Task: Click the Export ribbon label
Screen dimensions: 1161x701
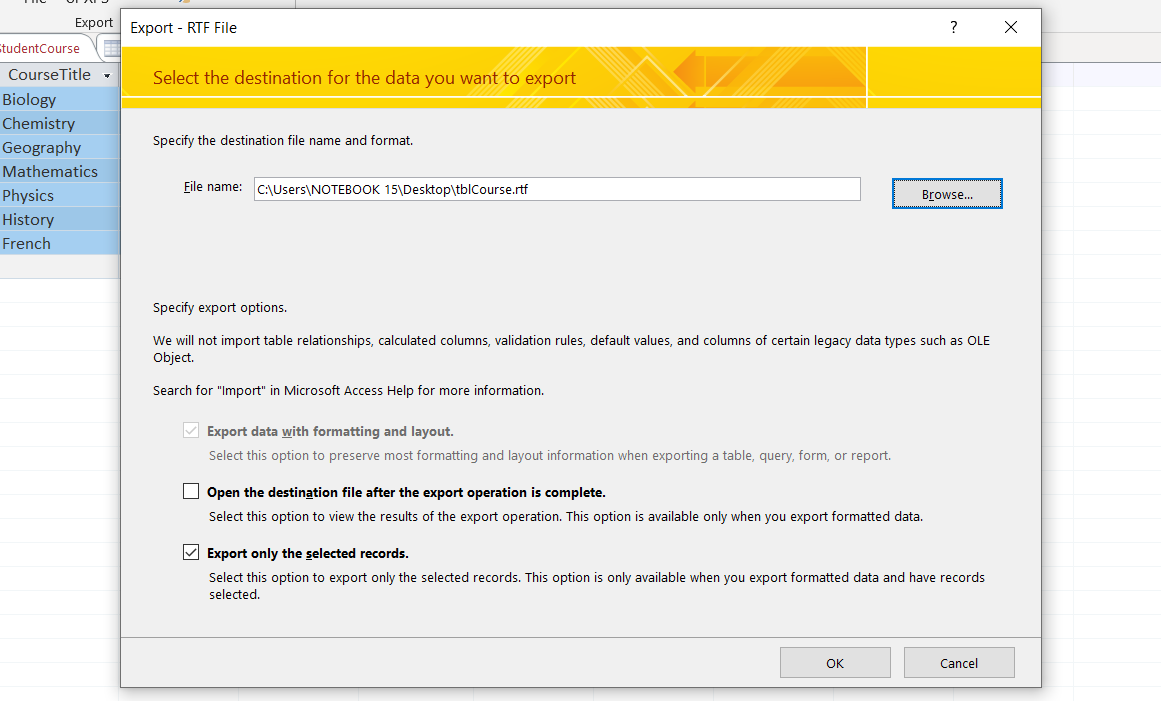Action: [x=93, y=21]
